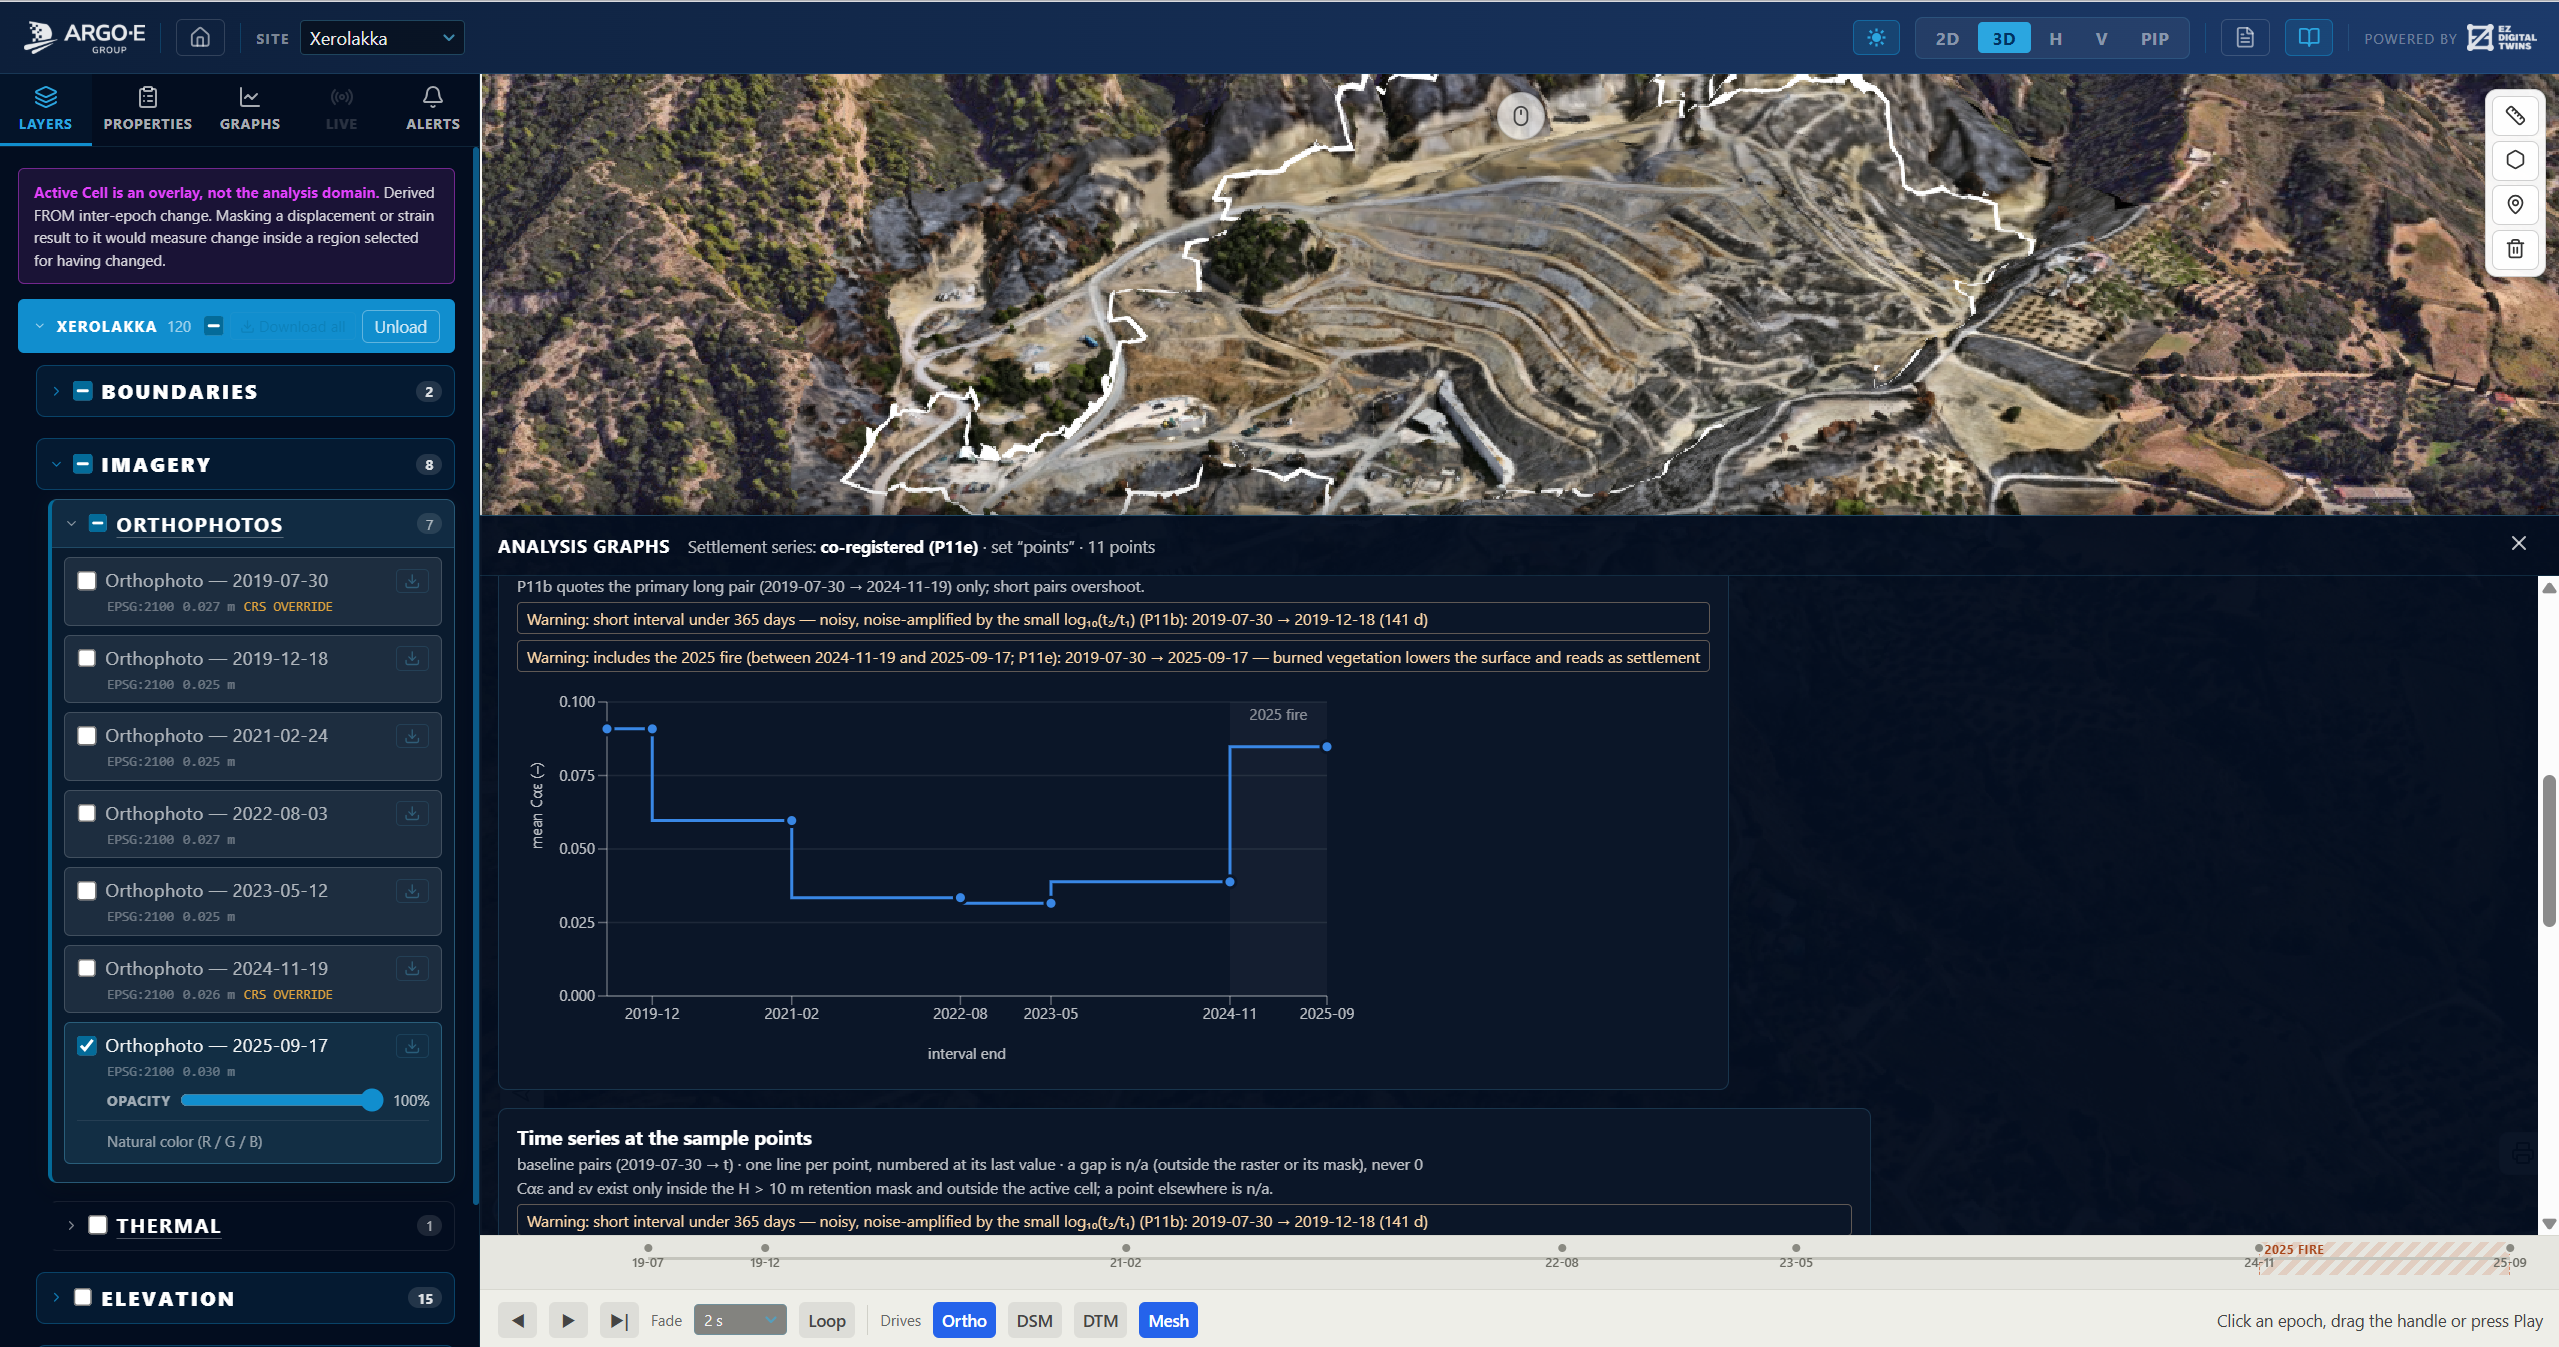Select the ruler measure tool

point(2515,116)
